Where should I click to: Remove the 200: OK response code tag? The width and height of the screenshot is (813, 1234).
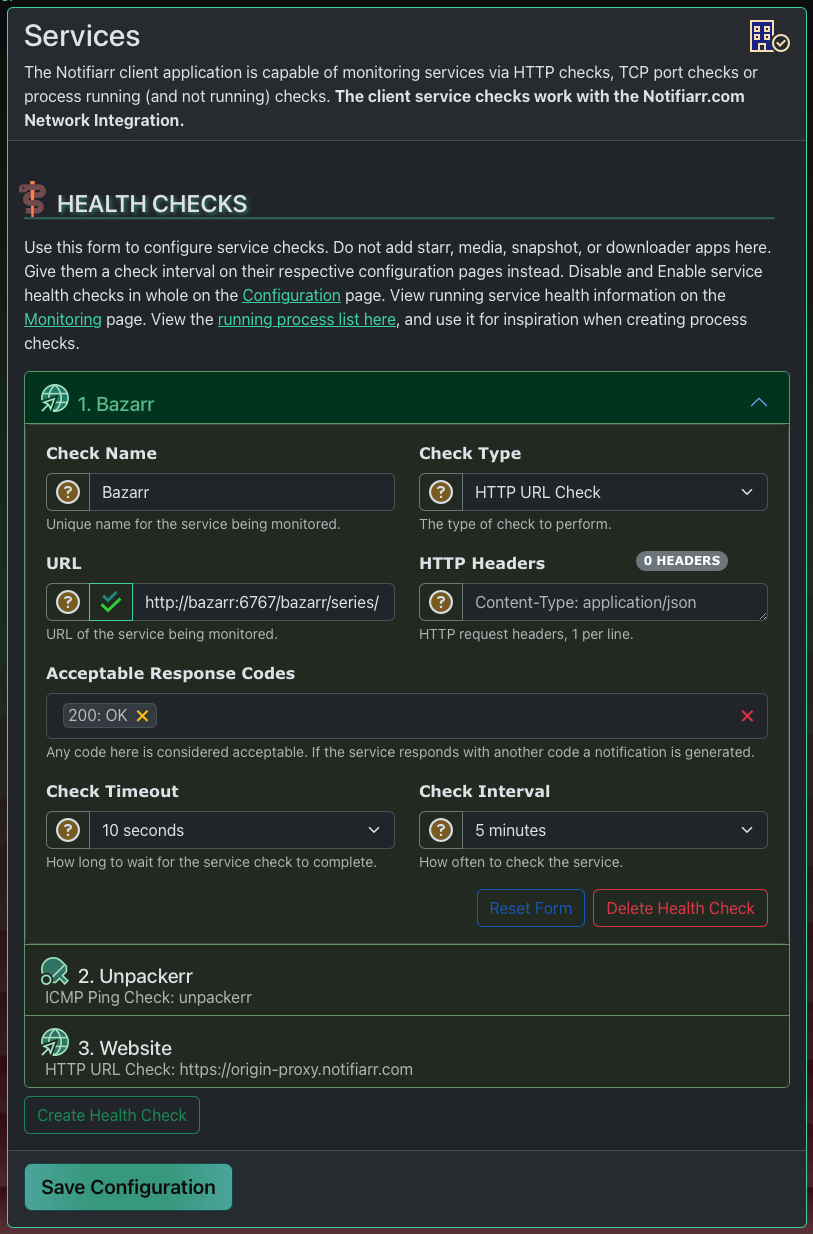(x=142, y=715)
